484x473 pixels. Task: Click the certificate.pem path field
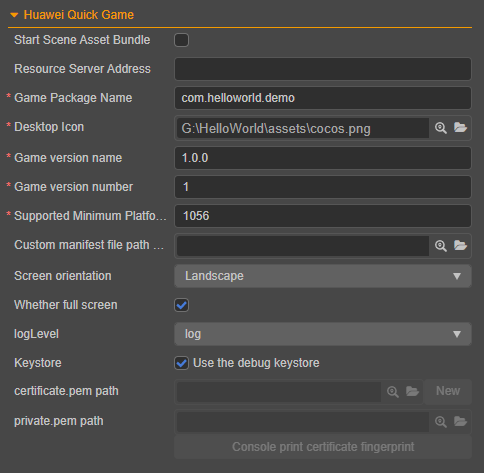[x=279, y=392]
